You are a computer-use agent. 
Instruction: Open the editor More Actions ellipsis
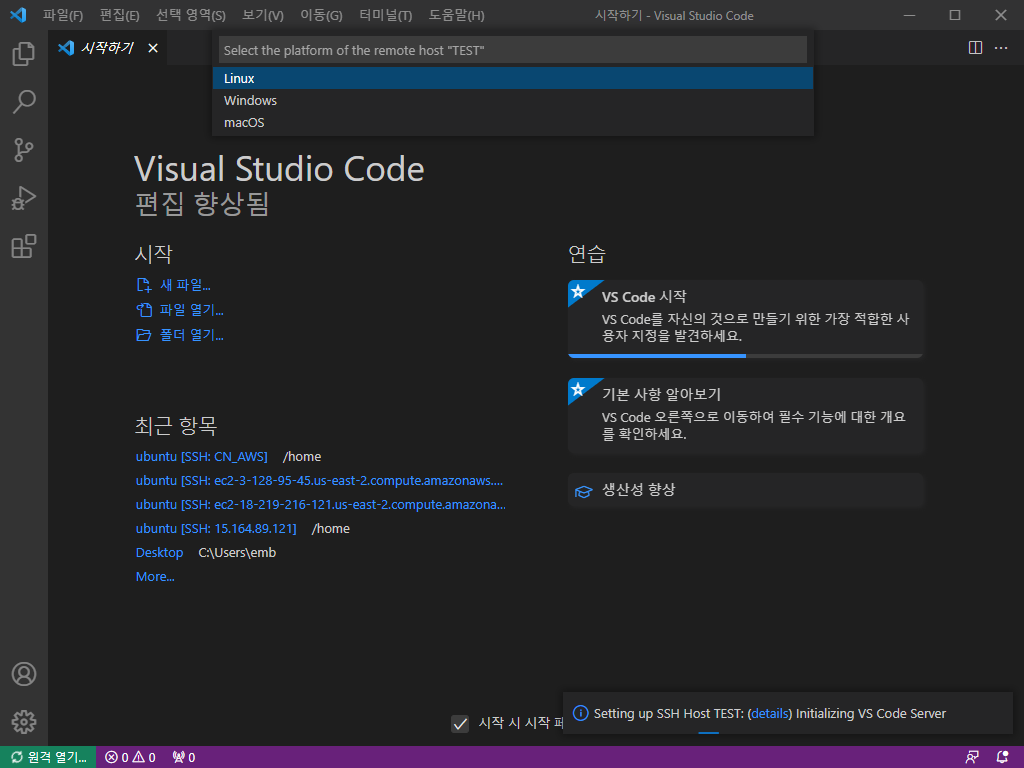tap(1000, 48)
